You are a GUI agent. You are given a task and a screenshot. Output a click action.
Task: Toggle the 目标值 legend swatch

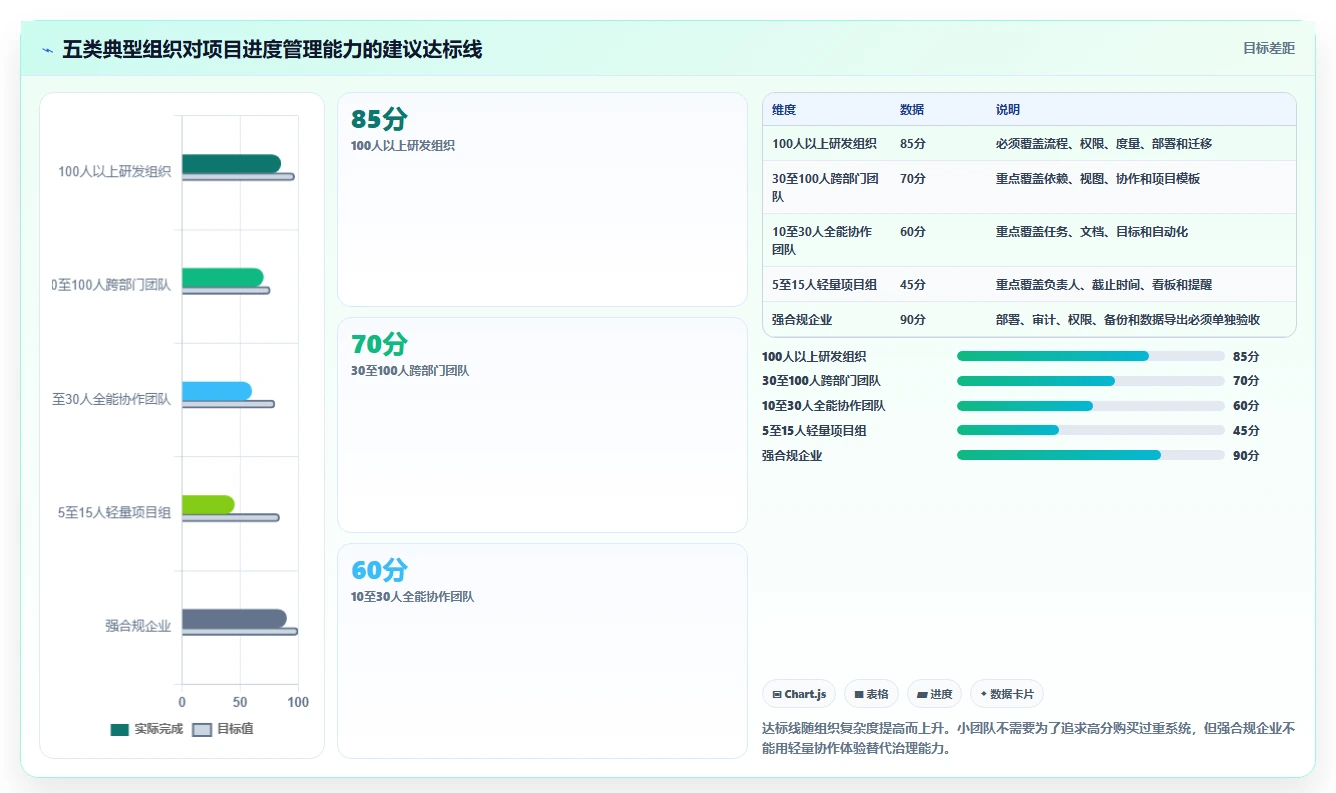click(202, 729)
